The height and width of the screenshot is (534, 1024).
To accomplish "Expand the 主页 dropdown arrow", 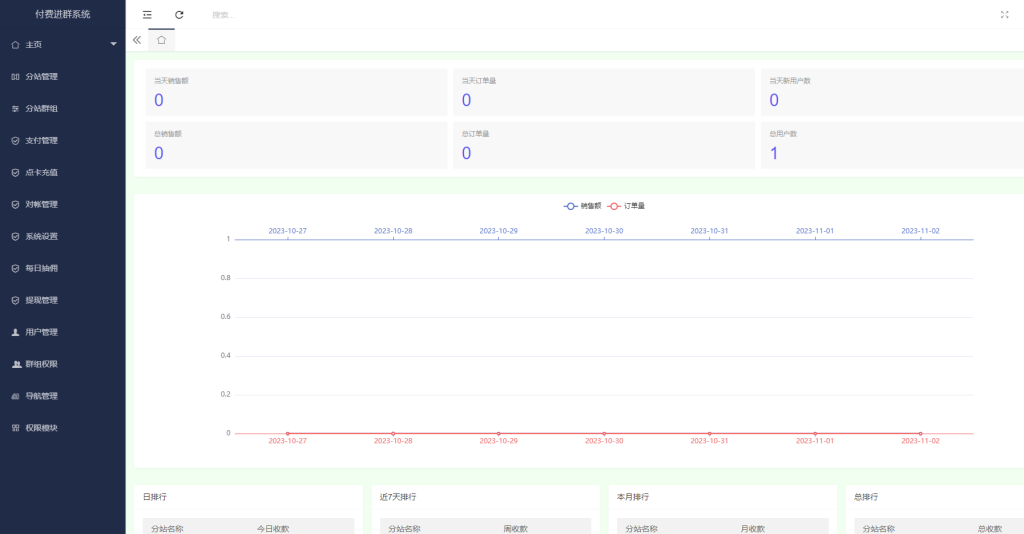I will click(x=113, y=44).
